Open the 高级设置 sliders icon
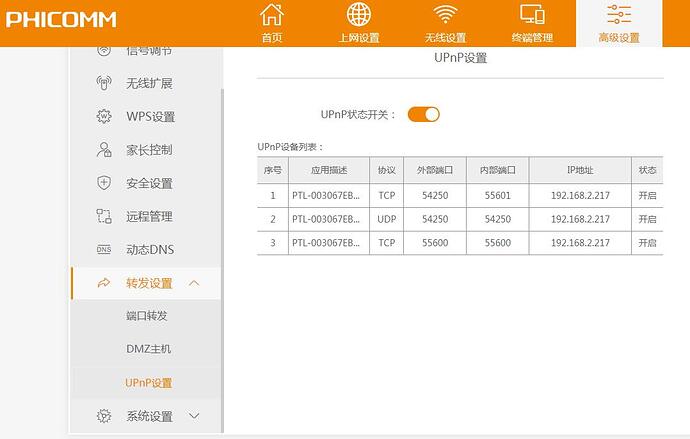Screen dimensions: 690x439 (619, 14)
